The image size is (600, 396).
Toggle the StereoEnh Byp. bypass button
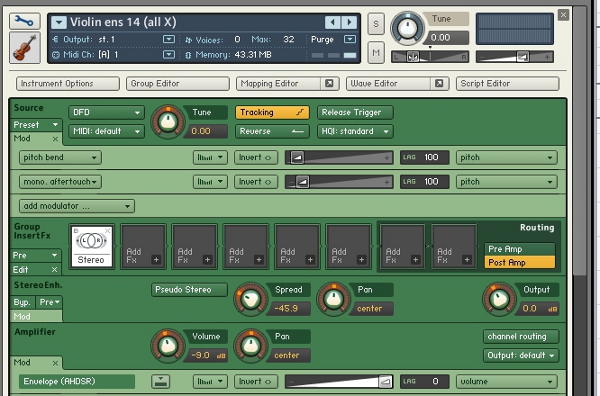23,302
